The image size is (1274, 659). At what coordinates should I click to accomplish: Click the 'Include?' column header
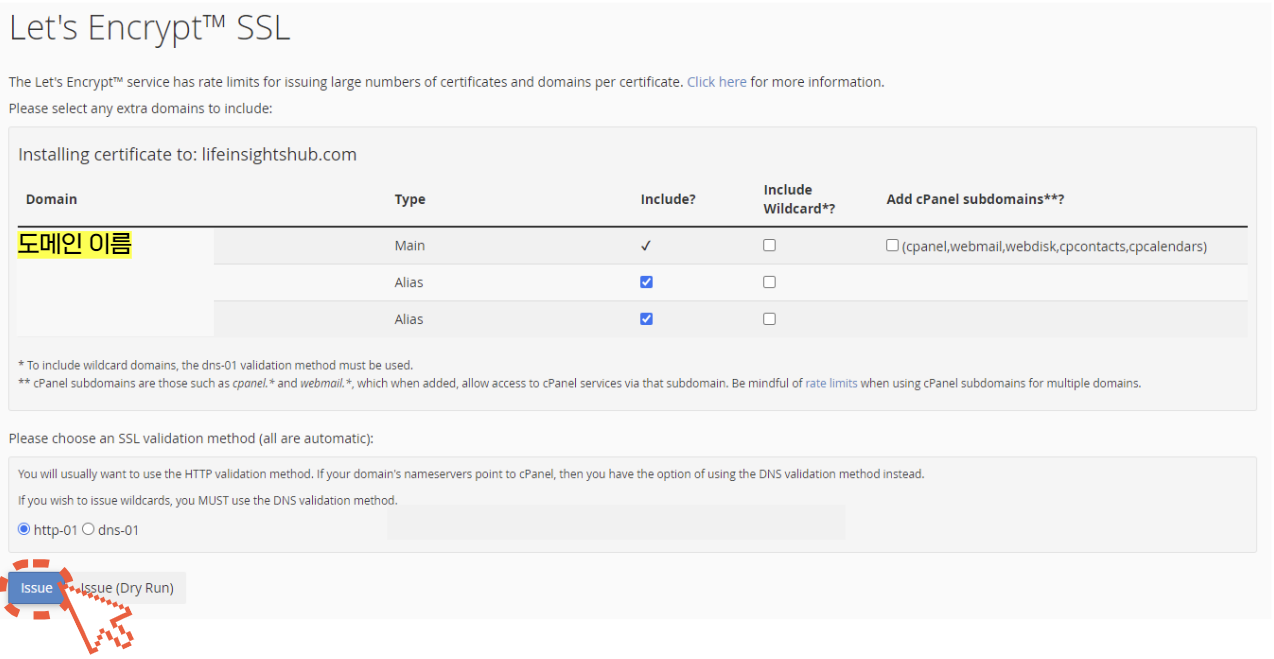(668, 199)
